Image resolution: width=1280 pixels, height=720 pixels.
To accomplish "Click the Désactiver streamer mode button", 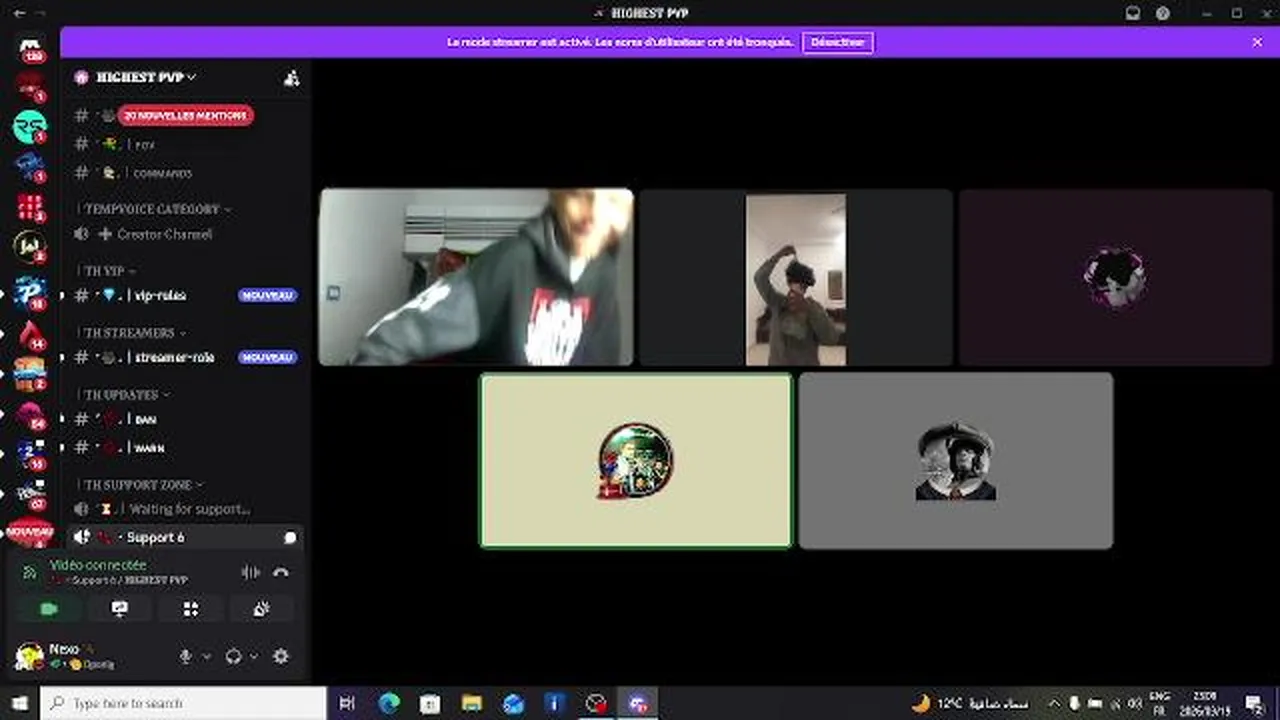I will 838,42.
